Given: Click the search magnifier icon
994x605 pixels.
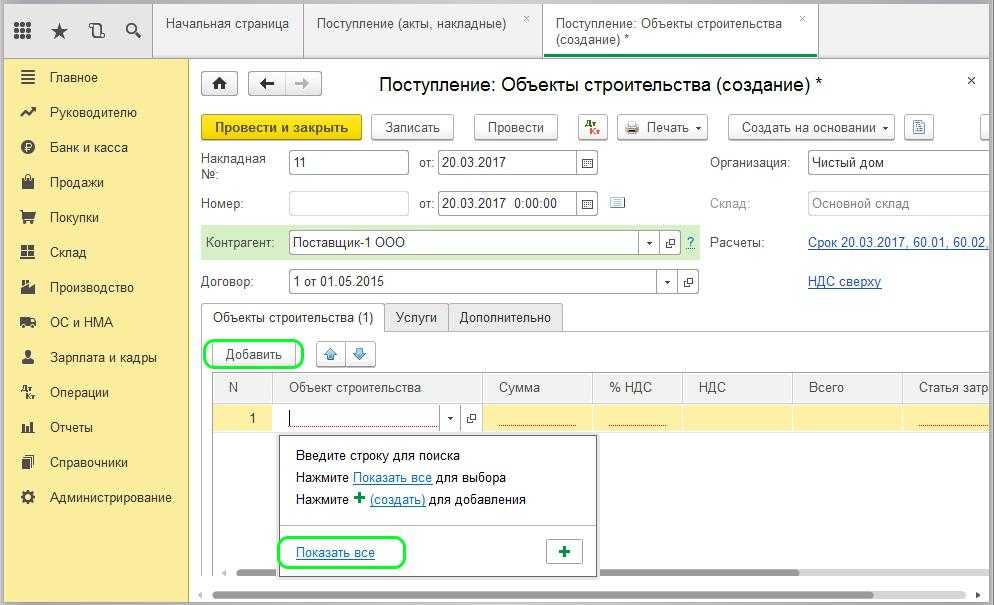Looking at the screenshot, I should pyautogui.click(x=133, y=30).
